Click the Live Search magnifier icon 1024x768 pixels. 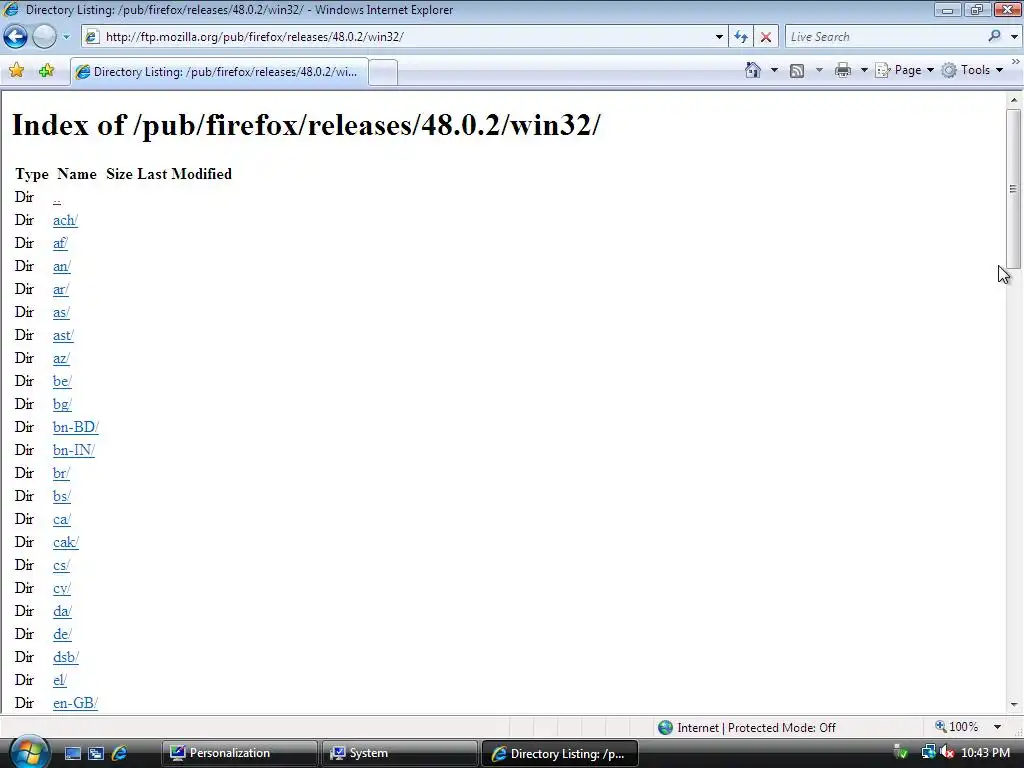click(x=995, y=37)
